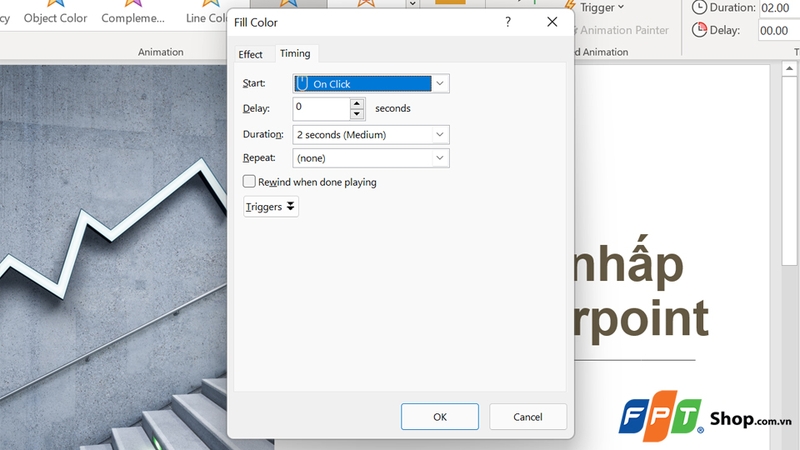Viewport: 800px width, 450px height.
Task: Open the Trigger menu in ribbon
Action: pyautogui.click(x=600, y=8)
